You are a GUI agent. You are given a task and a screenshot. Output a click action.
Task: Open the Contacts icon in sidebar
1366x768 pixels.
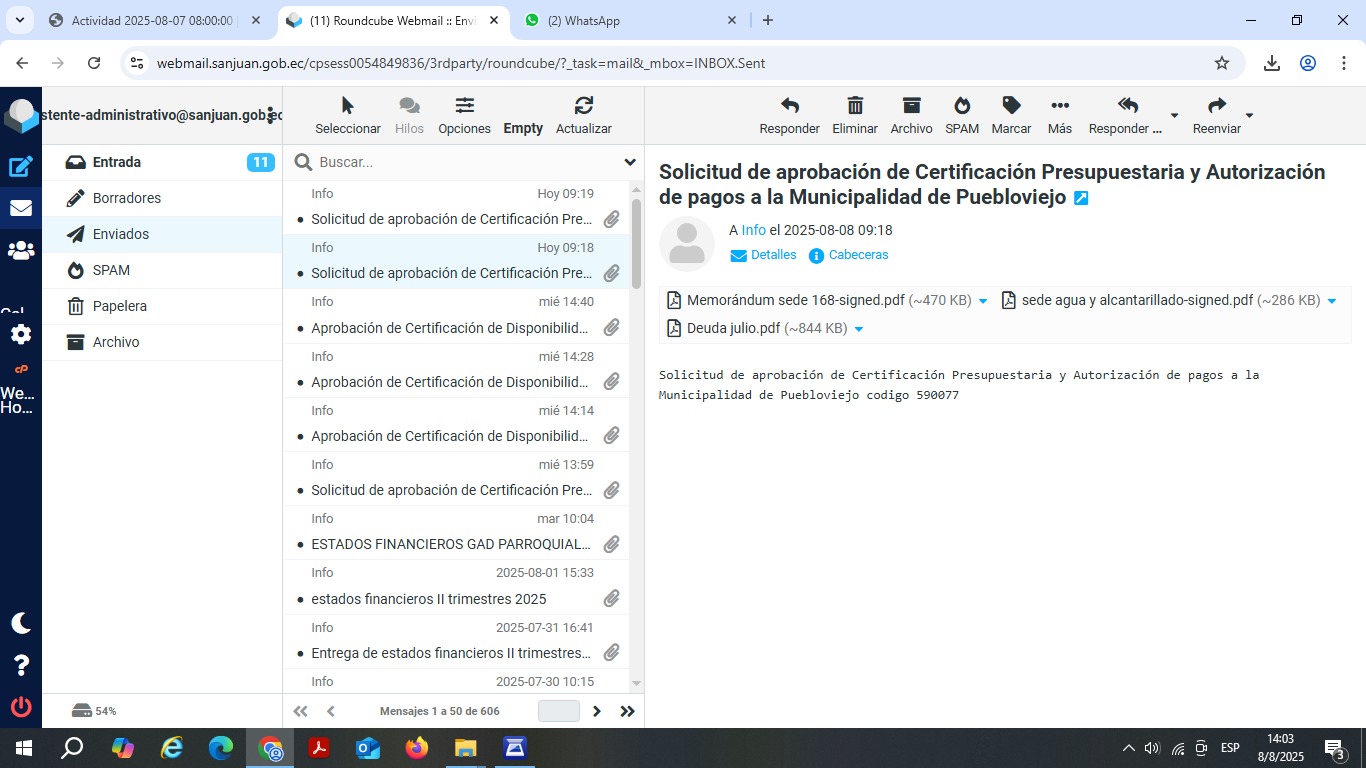(21, 251)
